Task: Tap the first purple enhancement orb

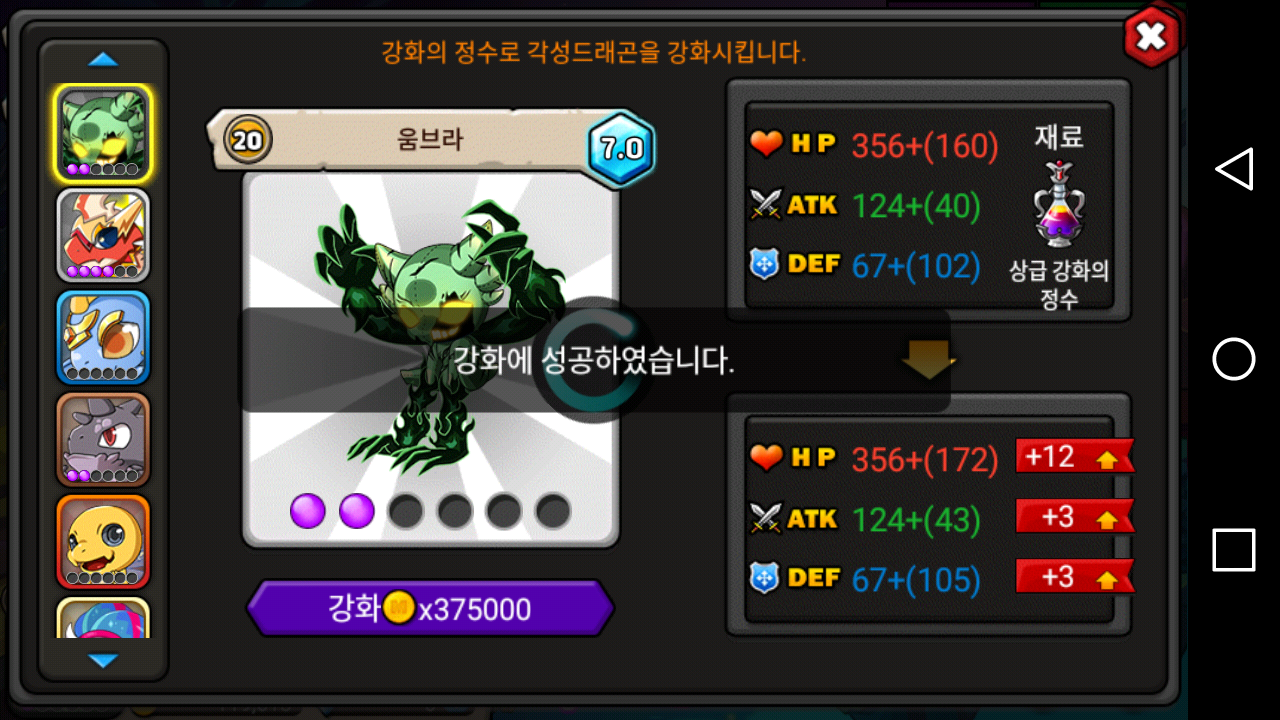Action: point(308,511)
